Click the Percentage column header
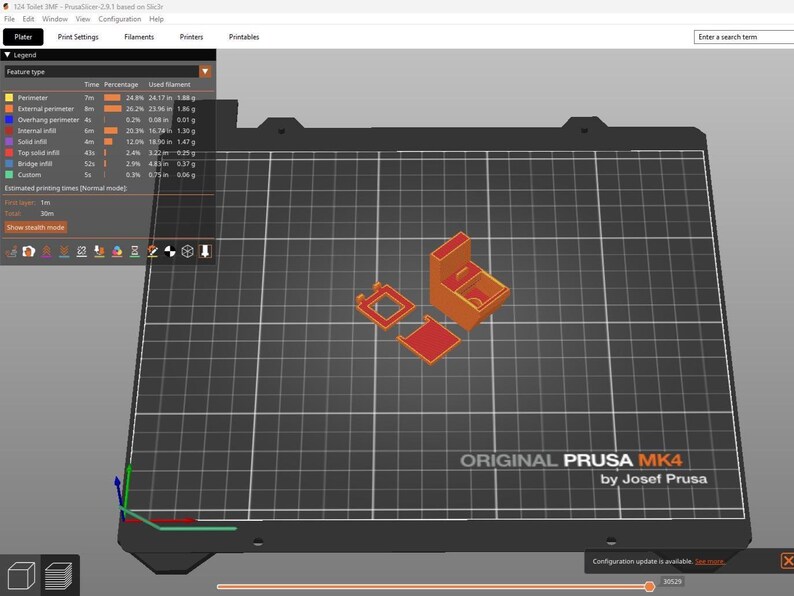Screen dimensions: 794x596 121,85
